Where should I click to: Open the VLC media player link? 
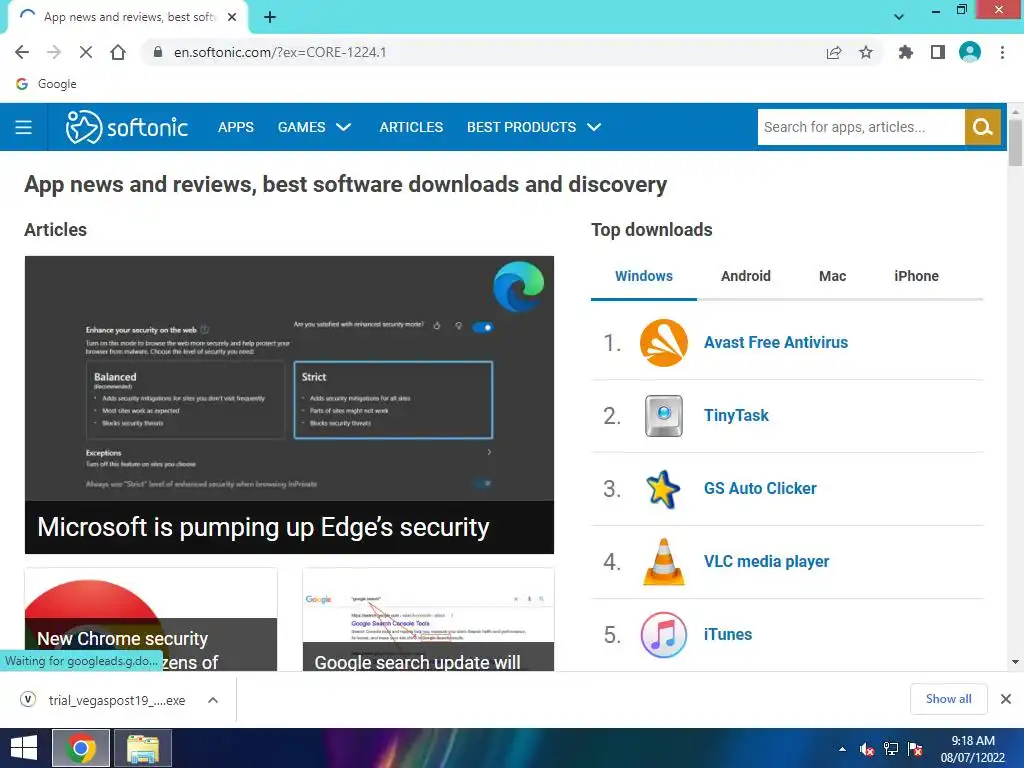pyautogui.click(x=767, y=562)
